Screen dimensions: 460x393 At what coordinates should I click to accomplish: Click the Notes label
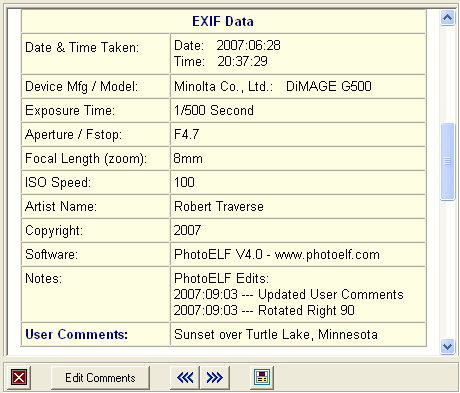click(44, 278)
